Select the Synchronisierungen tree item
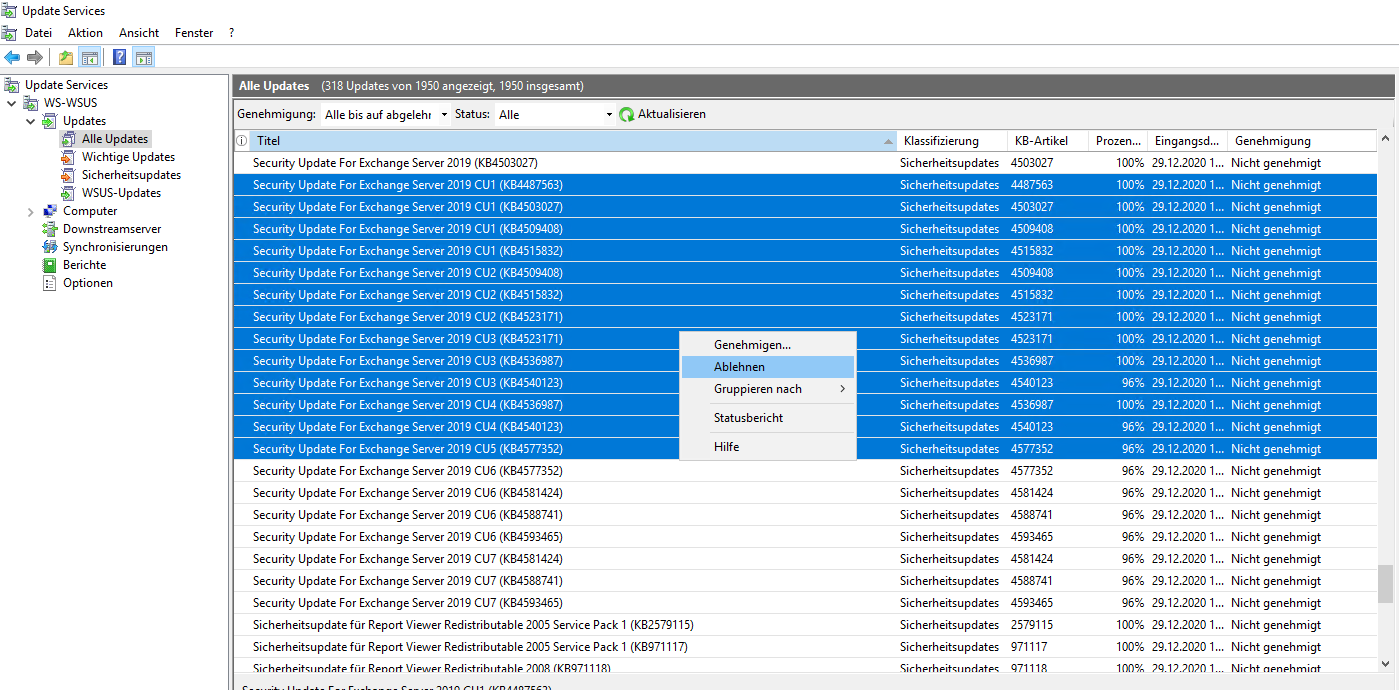Viewport: 1399px width, 690px height. click(x=115, y=247)
